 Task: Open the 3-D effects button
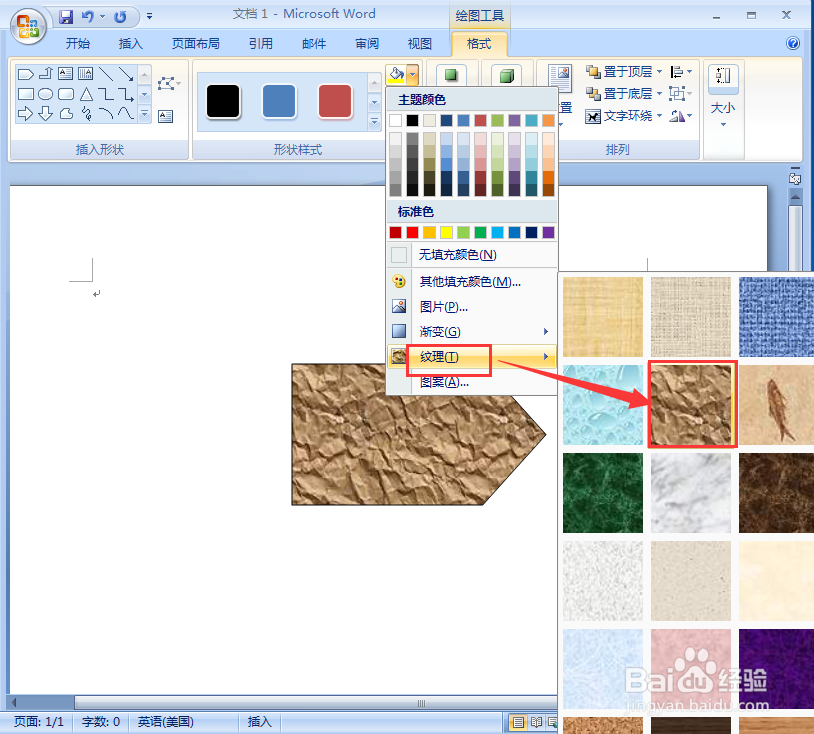tap(507, 76)
